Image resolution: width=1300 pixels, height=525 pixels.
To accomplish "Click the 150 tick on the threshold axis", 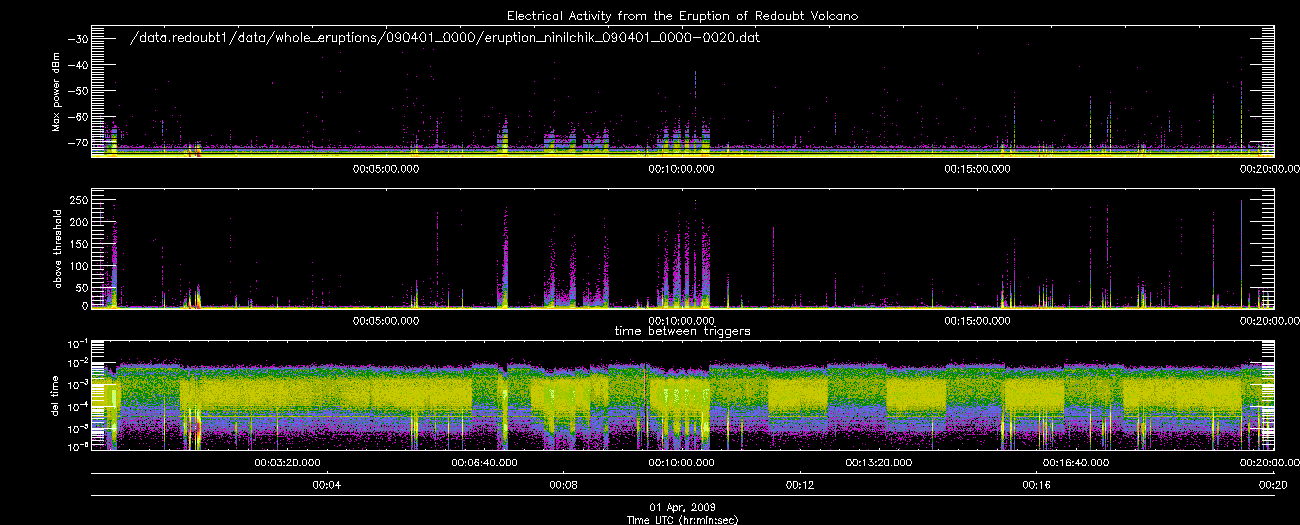I will click(79, 243).
